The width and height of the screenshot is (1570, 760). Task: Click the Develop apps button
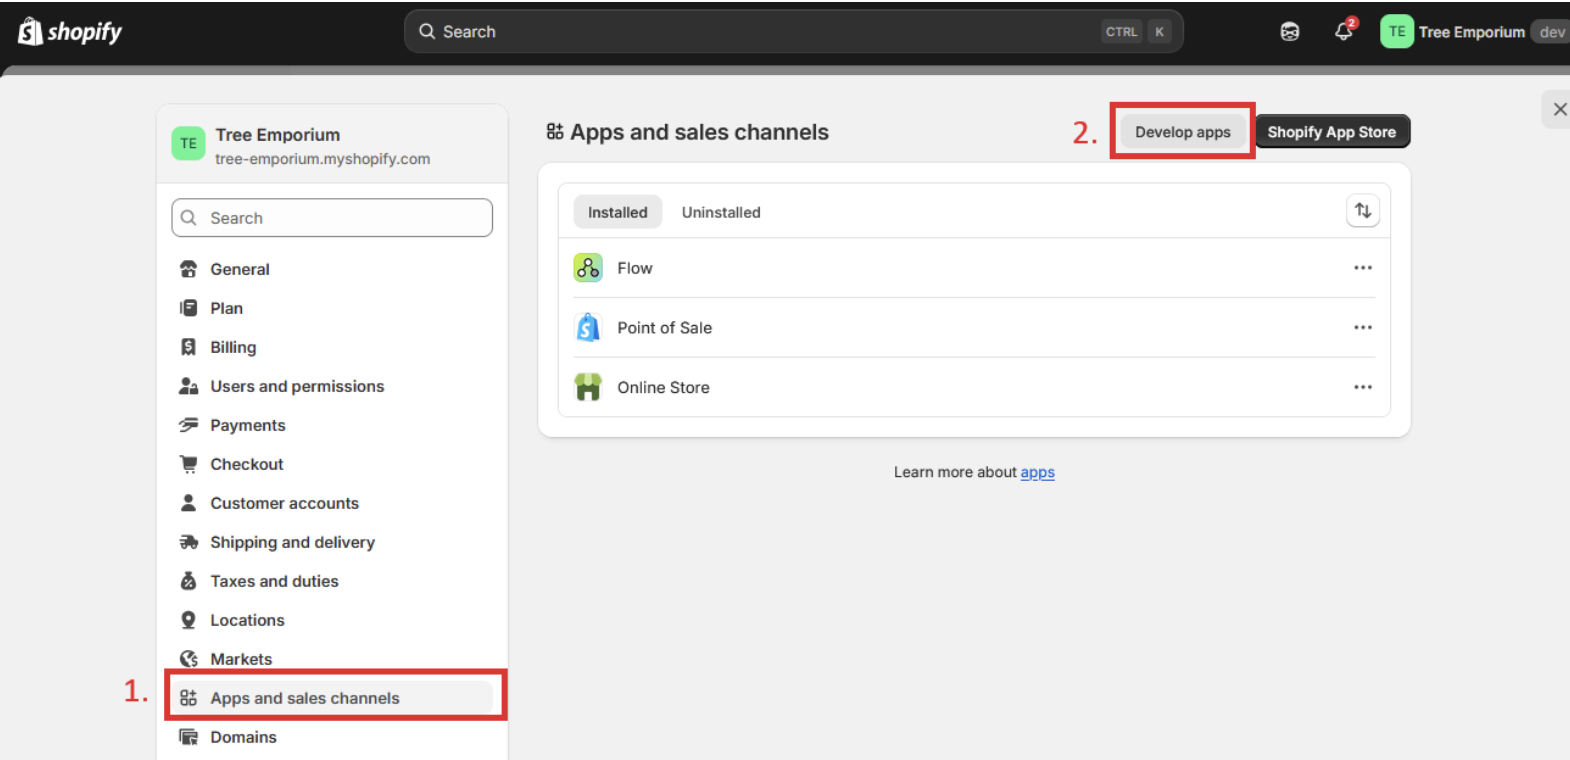pyautogui.click(x=1182, y=132)
